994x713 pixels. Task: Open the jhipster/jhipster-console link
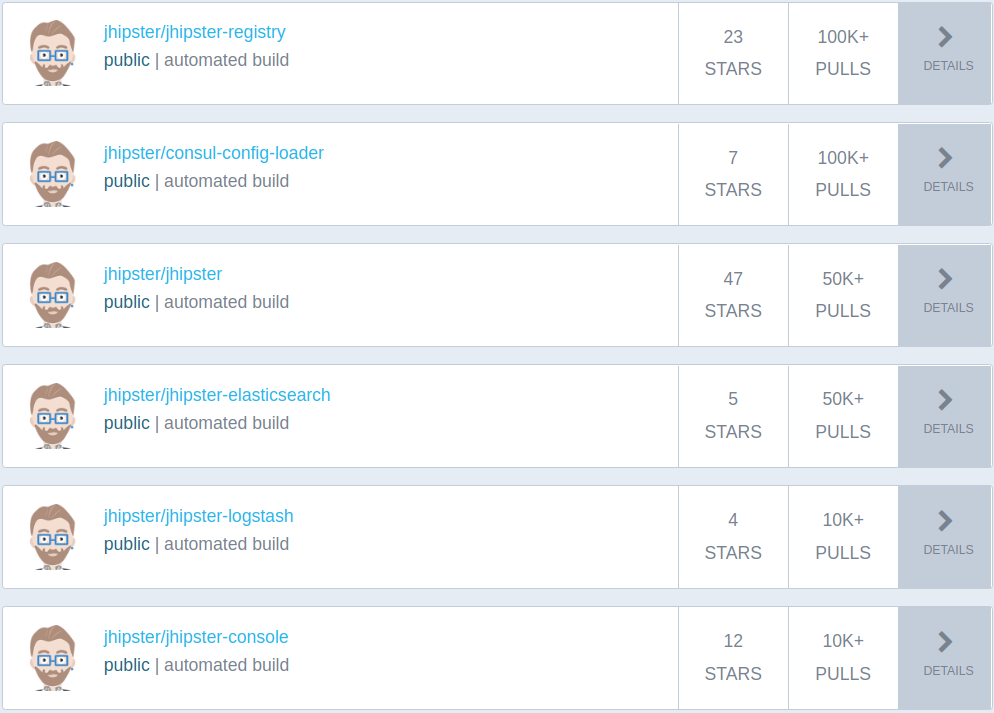196,637
